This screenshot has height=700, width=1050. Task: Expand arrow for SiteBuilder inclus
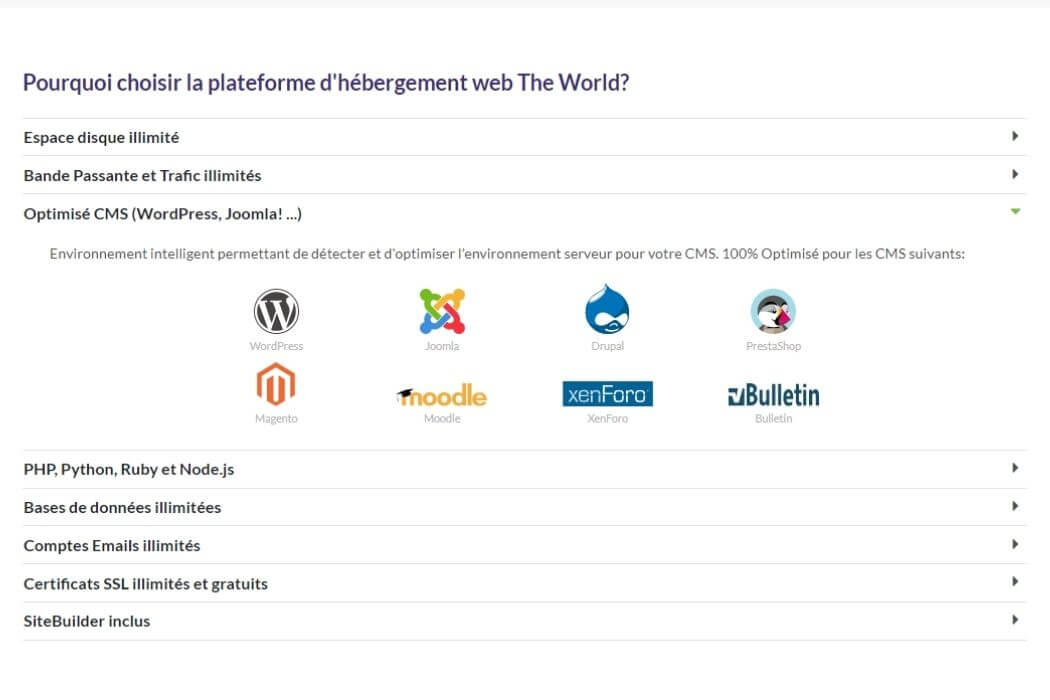(1015, 620)
